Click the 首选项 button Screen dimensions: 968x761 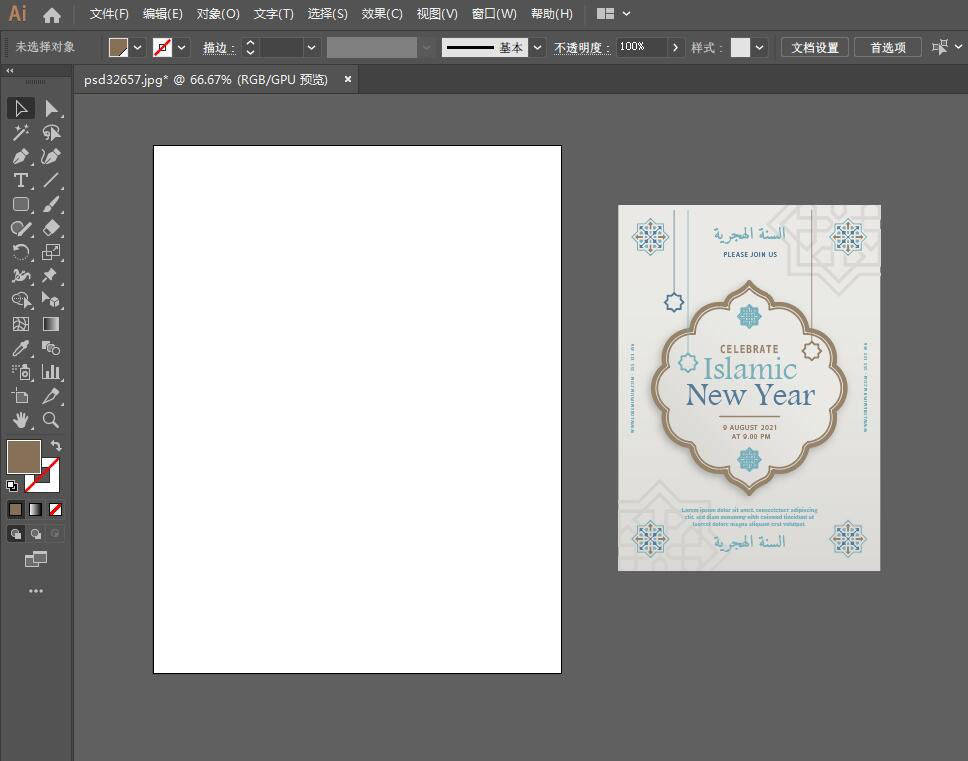pos(887,47)
